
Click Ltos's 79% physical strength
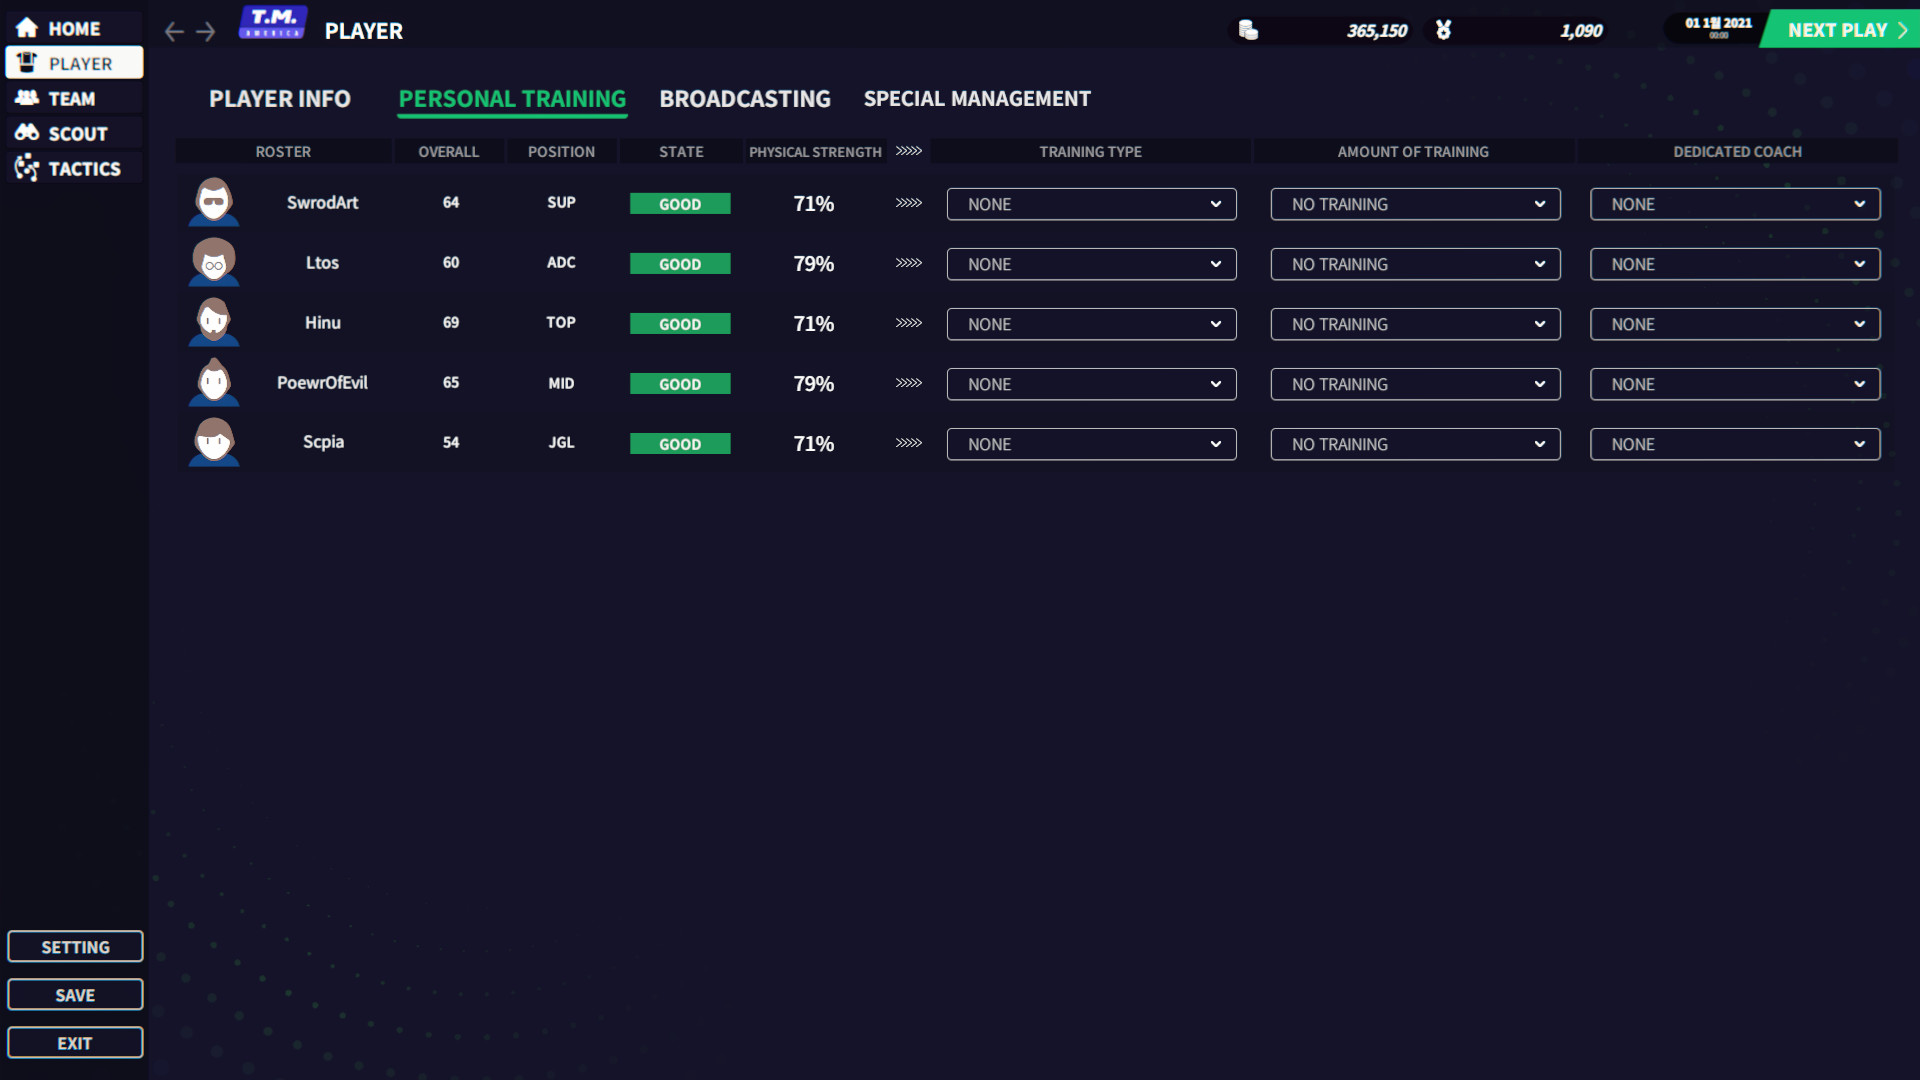(x=814, y=264)
